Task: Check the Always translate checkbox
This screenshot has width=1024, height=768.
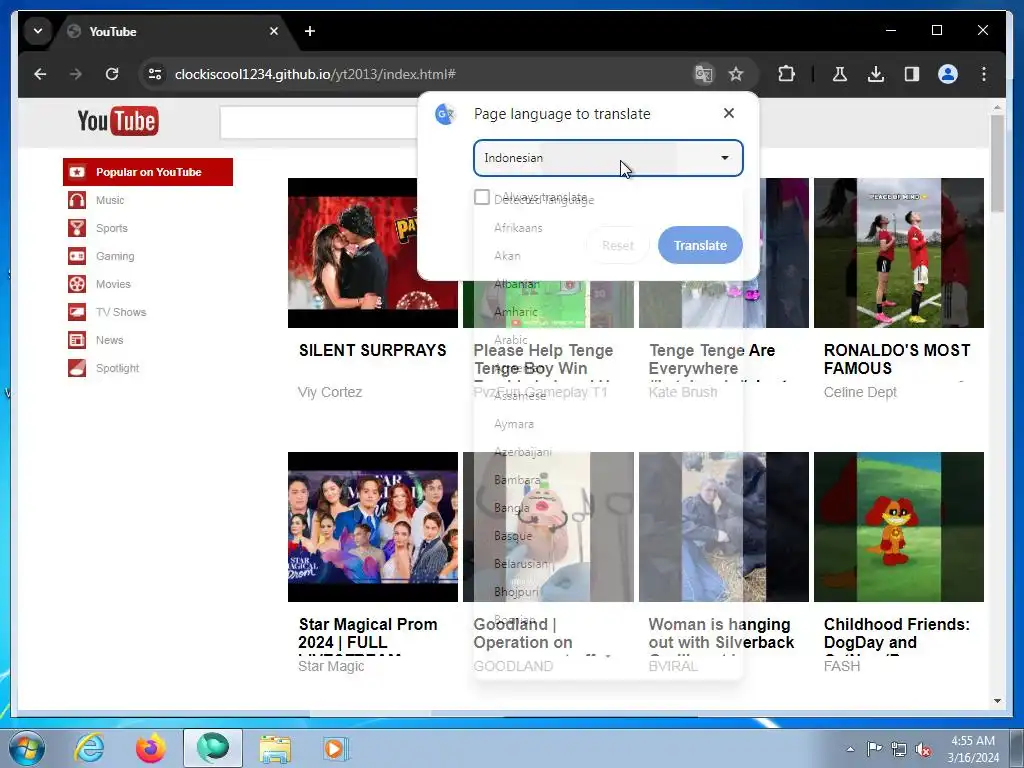Action: (x=482, y=197)
